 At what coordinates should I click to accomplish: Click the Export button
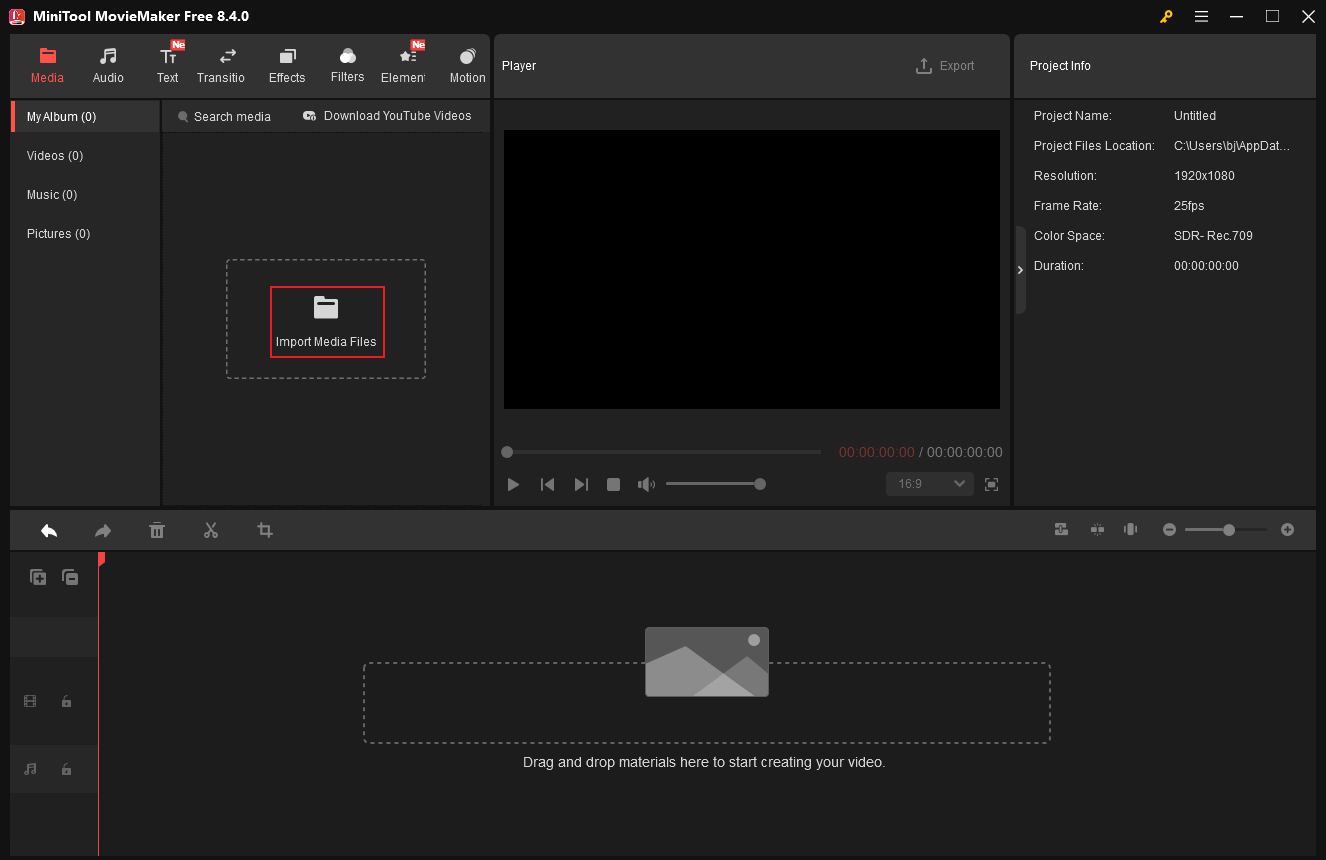[945, 65]
